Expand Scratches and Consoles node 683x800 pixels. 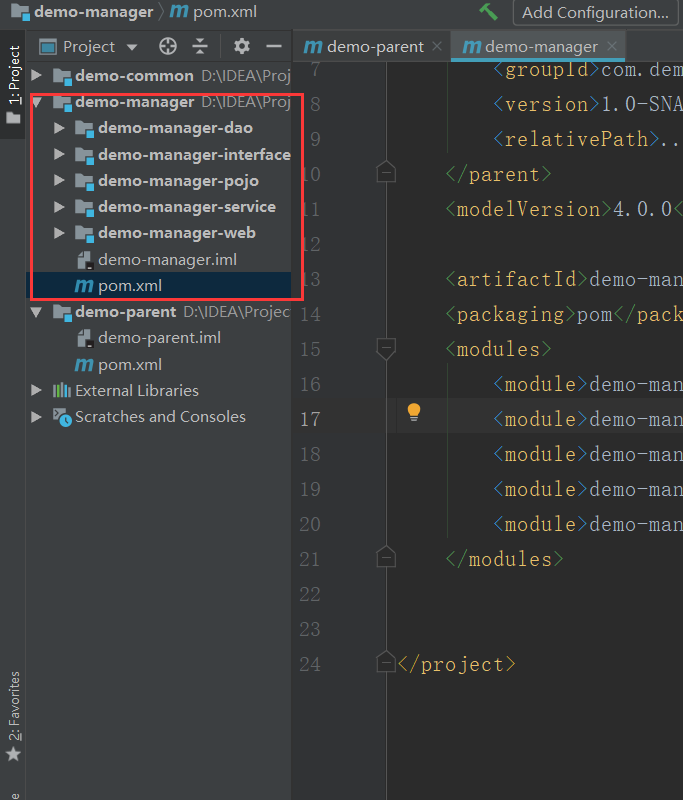(36, 417)
